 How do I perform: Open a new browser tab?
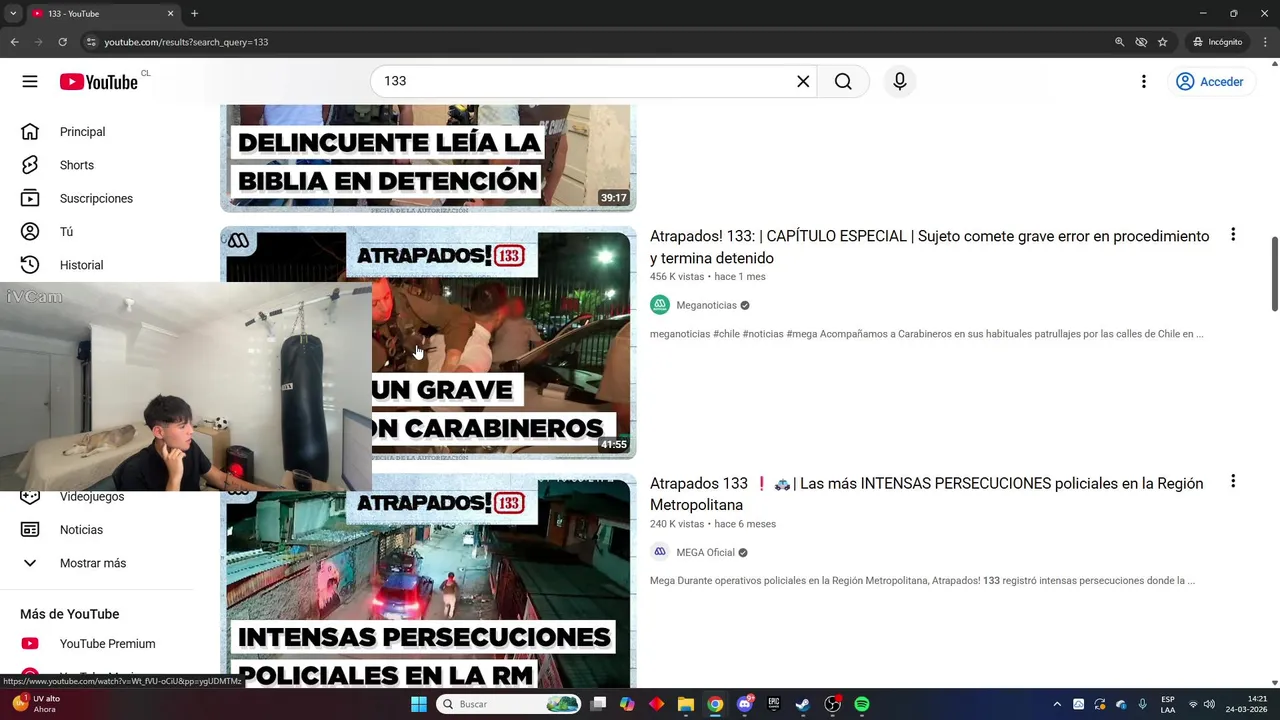194,13
